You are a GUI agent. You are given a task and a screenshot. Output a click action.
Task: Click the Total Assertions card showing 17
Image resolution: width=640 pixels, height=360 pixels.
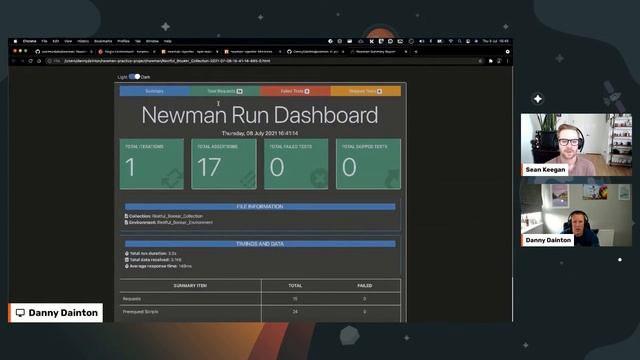(x=224, y=164)
